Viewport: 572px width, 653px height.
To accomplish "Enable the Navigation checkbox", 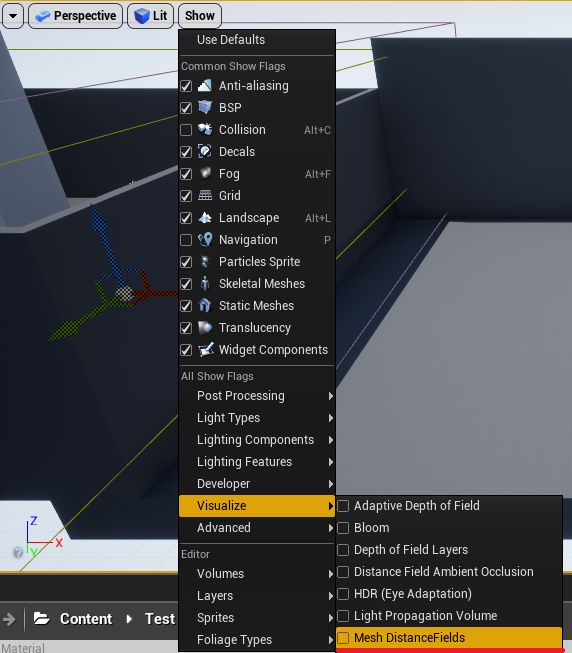I will coord(186,240).
